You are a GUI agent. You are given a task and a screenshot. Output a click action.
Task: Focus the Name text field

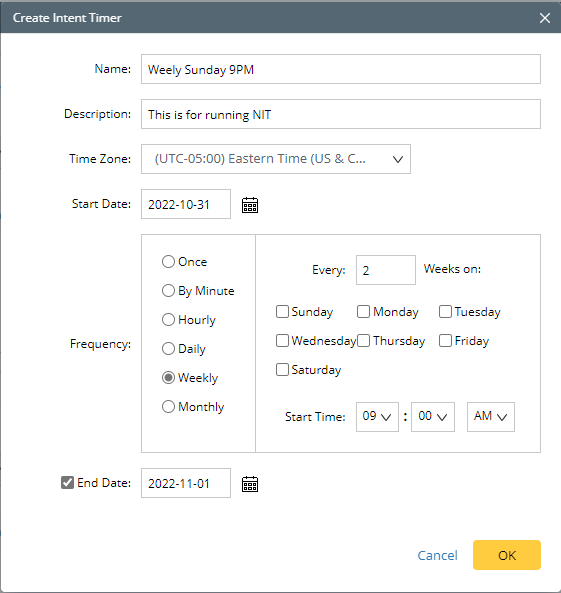[x=341, y=69]
